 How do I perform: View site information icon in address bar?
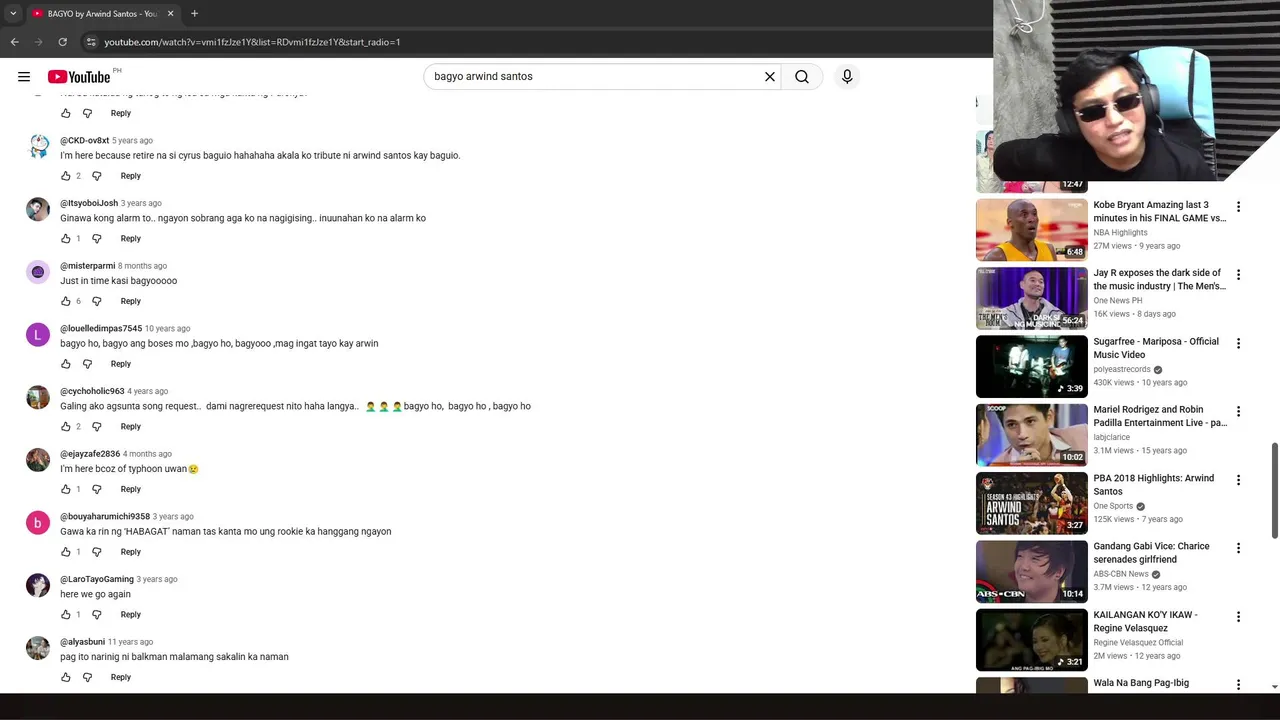(x=91, y=42)
